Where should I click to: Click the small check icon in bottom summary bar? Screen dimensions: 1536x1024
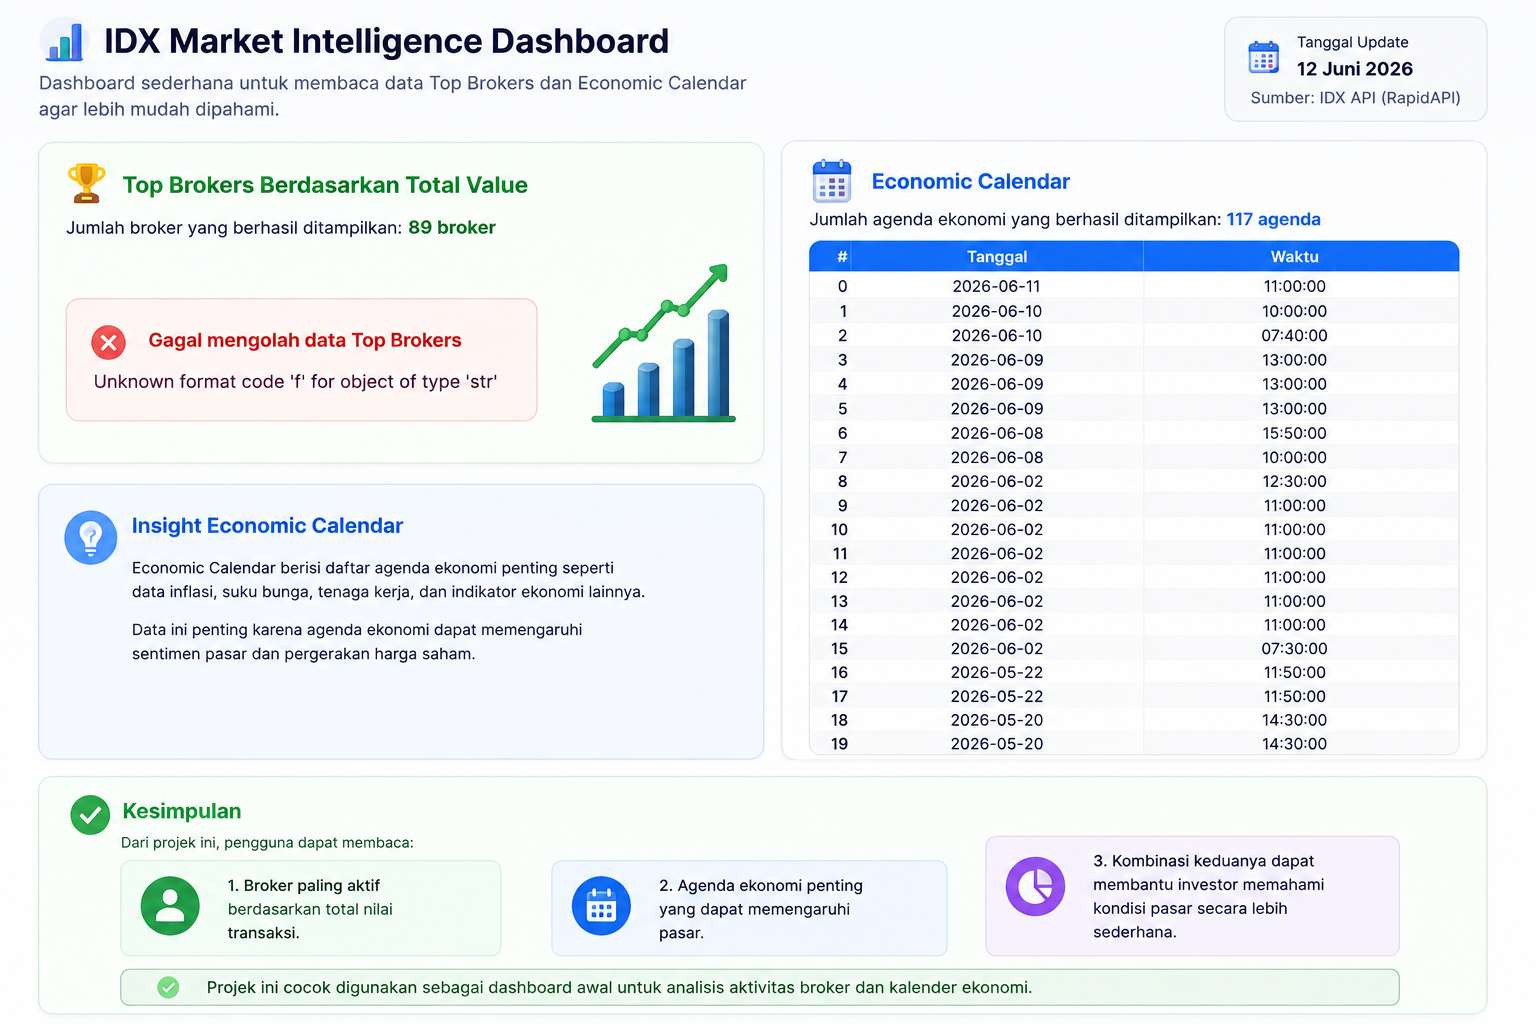(168, 987)
